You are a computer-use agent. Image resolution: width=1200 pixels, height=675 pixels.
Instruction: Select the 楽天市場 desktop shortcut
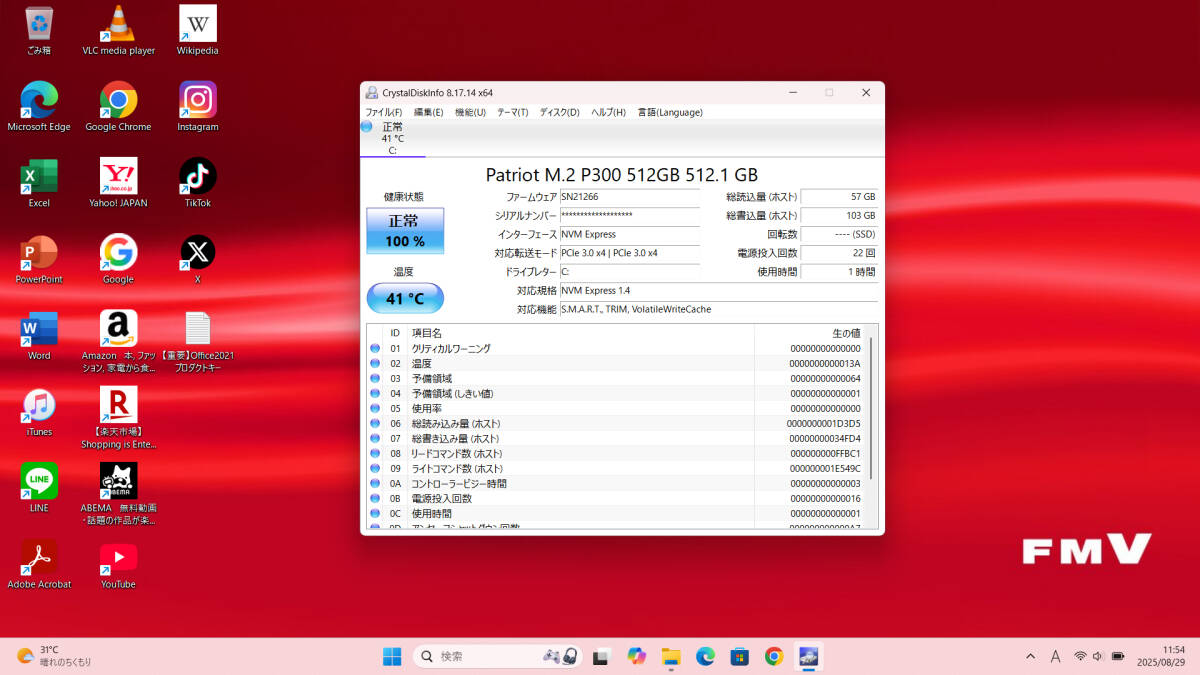click(118, 418)
